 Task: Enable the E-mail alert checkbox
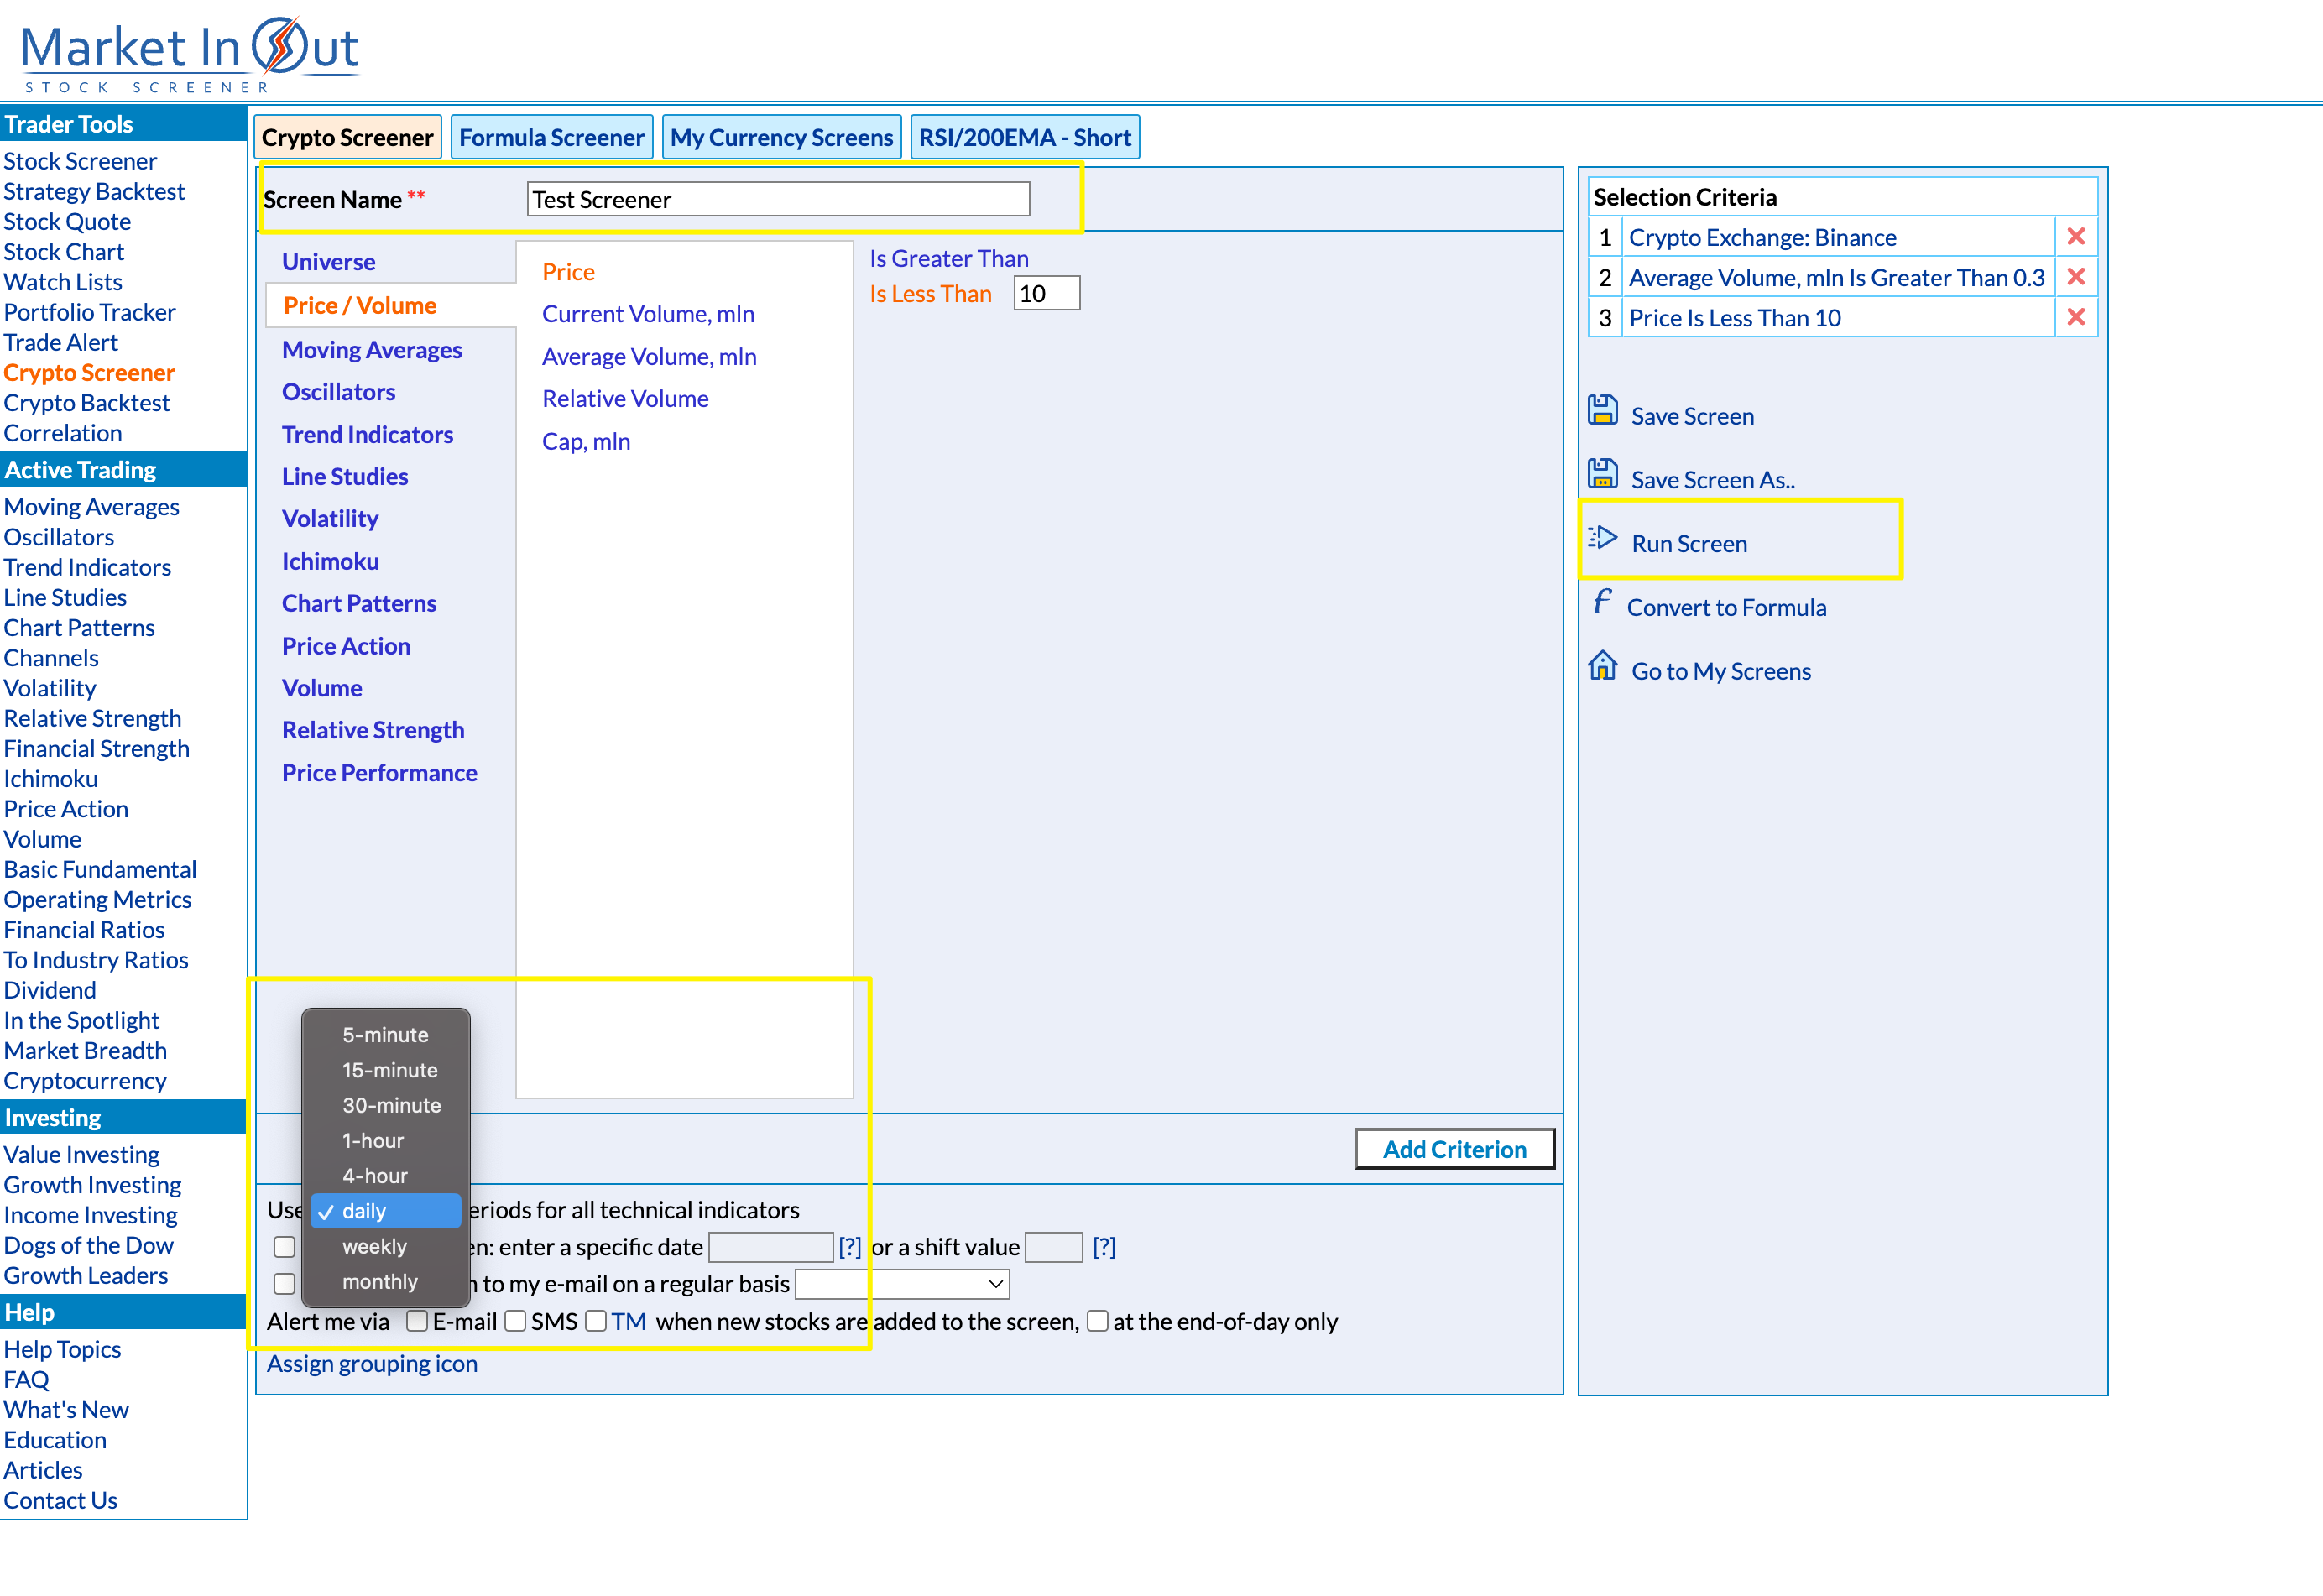pyautogui.click(x=417, y=1321)
